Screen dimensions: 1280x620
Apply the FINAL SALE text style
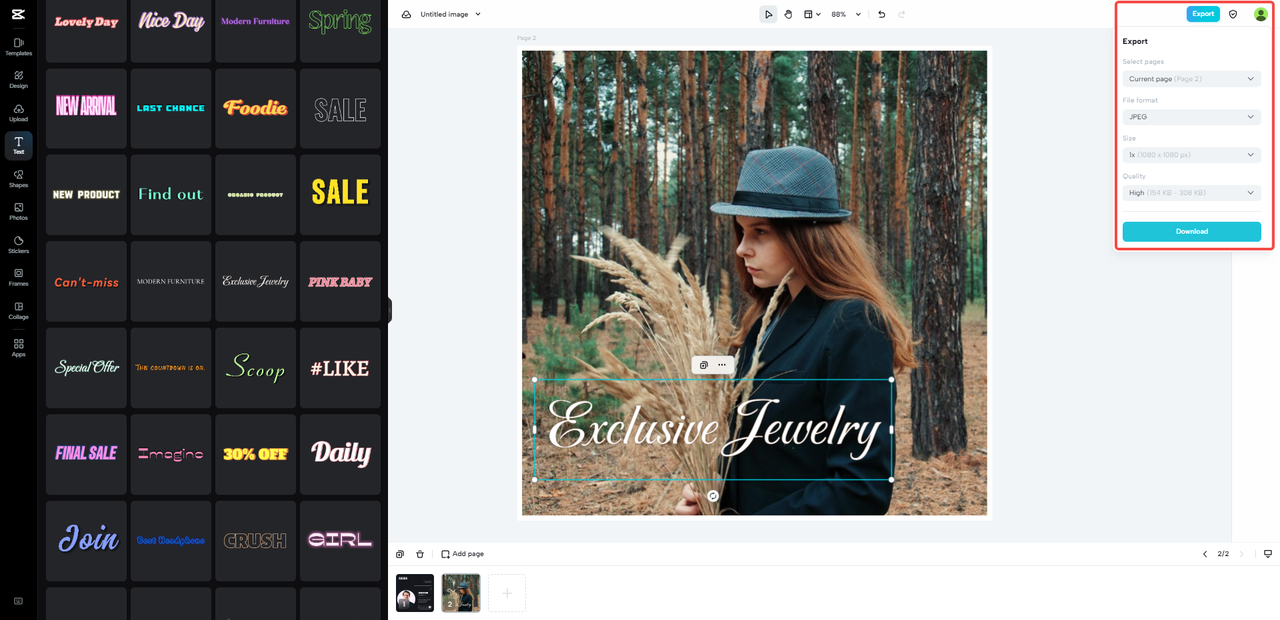(x=86, y=454)
